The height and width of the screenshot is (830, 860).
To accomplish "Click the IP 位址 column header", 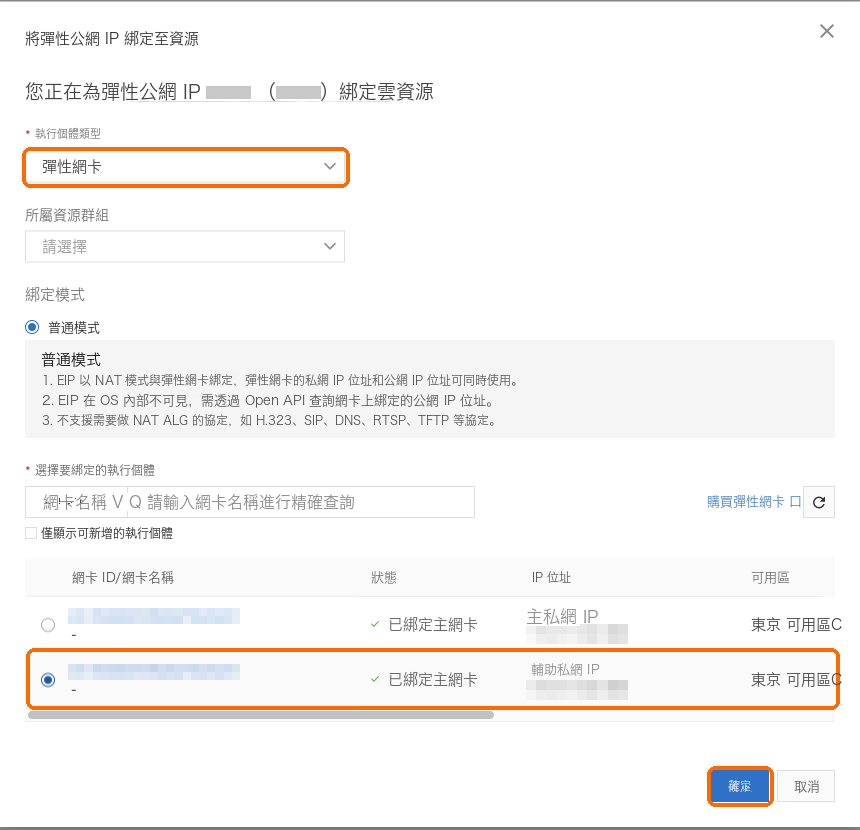I will (x=551, y=578).
